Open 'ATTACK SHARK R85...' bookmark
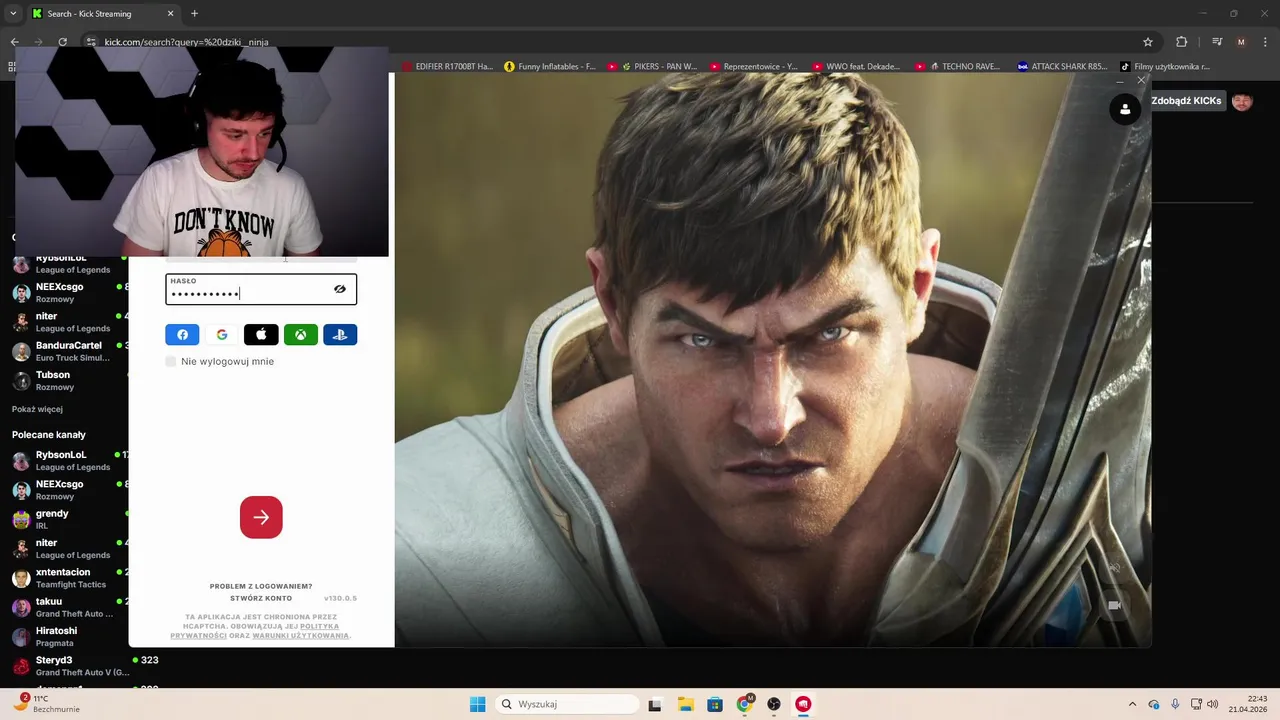Image resolution: width=1280 pixels, height=720 pixels. (x=1062, y=67)
